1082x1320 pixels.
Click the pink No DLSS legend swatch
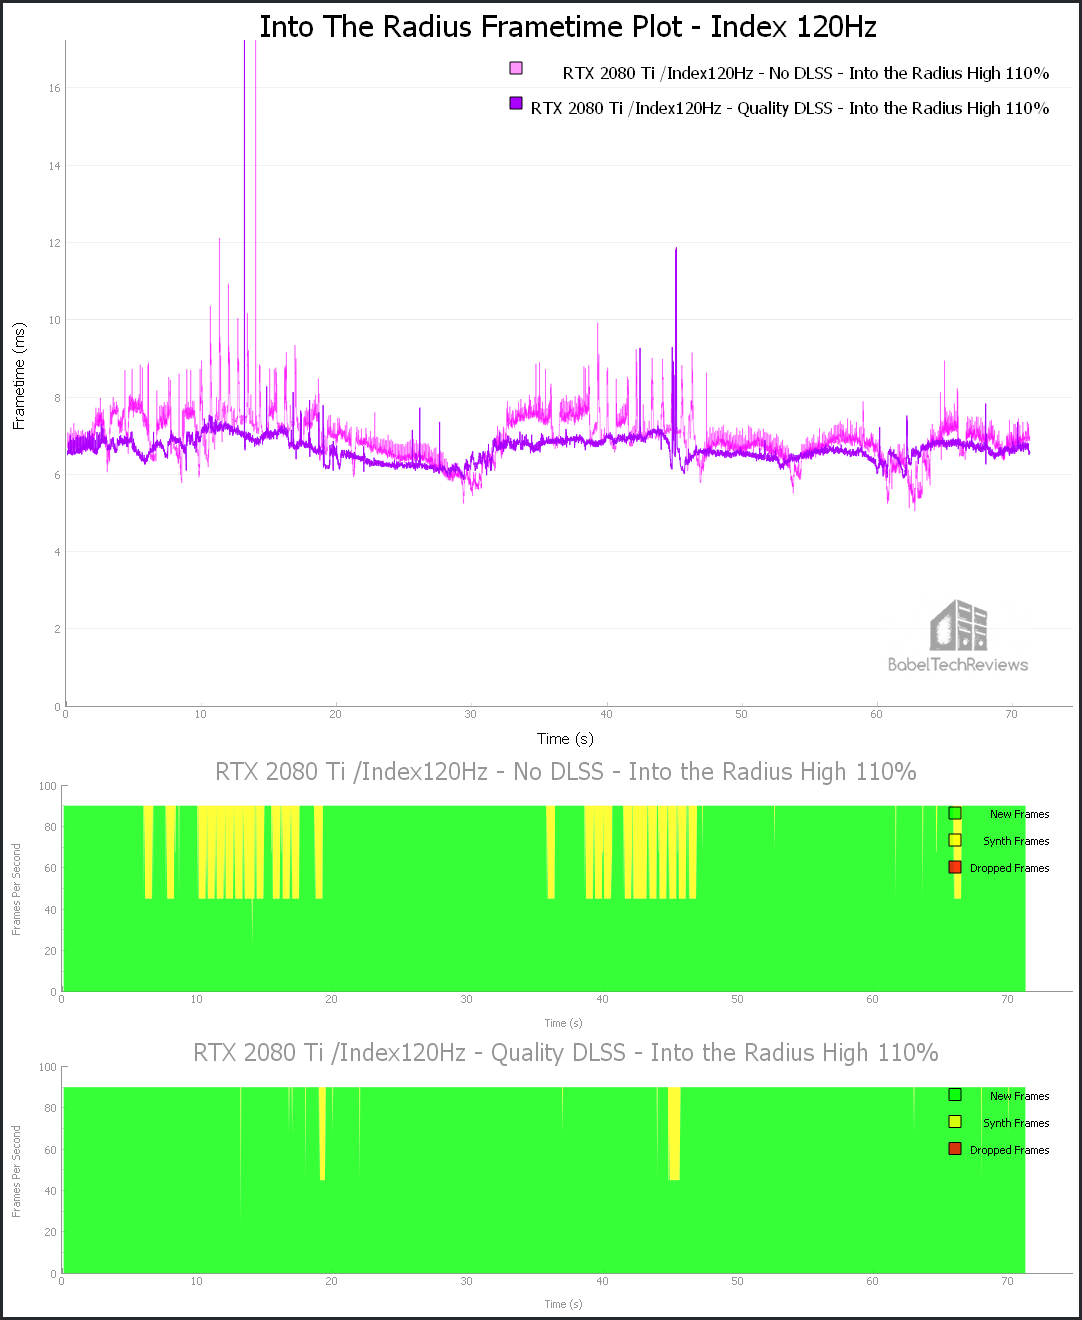coord(516,68)
